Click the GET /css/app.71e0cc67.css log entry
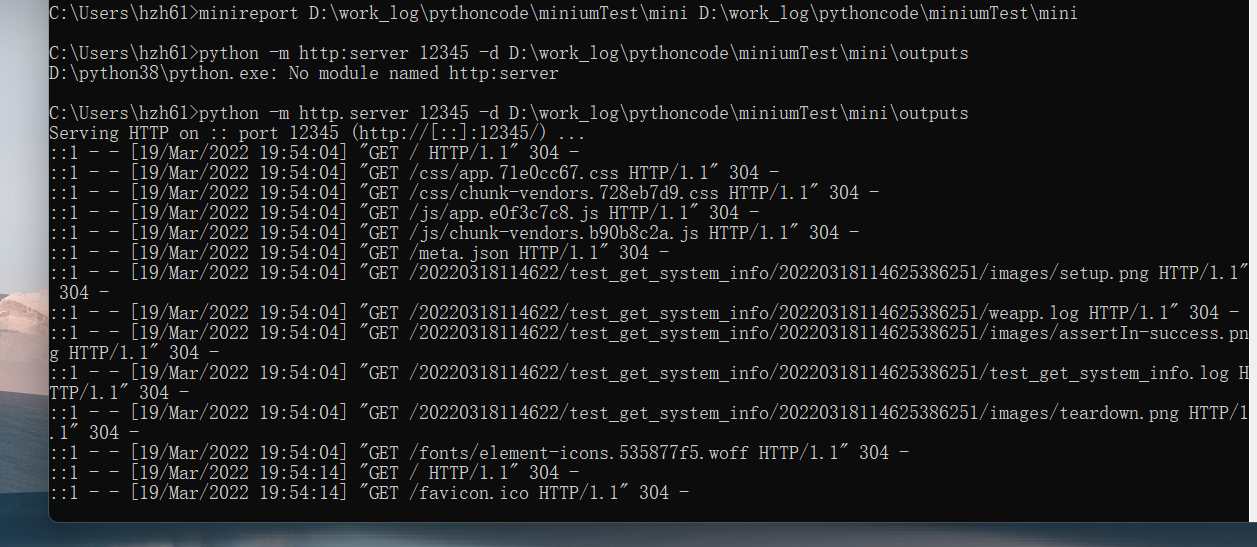Image resolution: width=1257 pixels, height=547 pixels. pos(413,173)
